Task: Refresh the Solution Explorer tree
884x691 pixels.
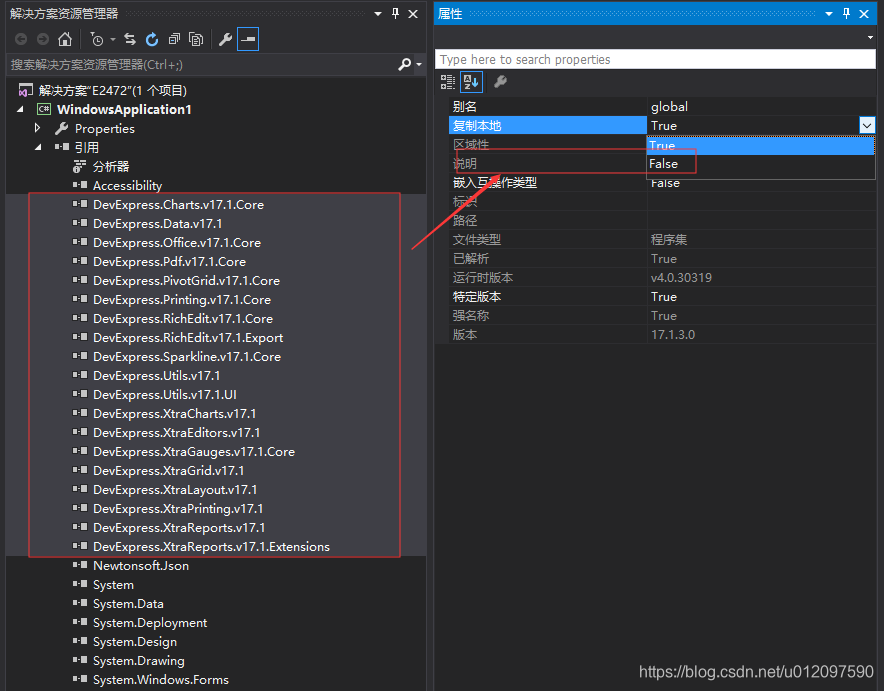Action: tap(152, 39)
